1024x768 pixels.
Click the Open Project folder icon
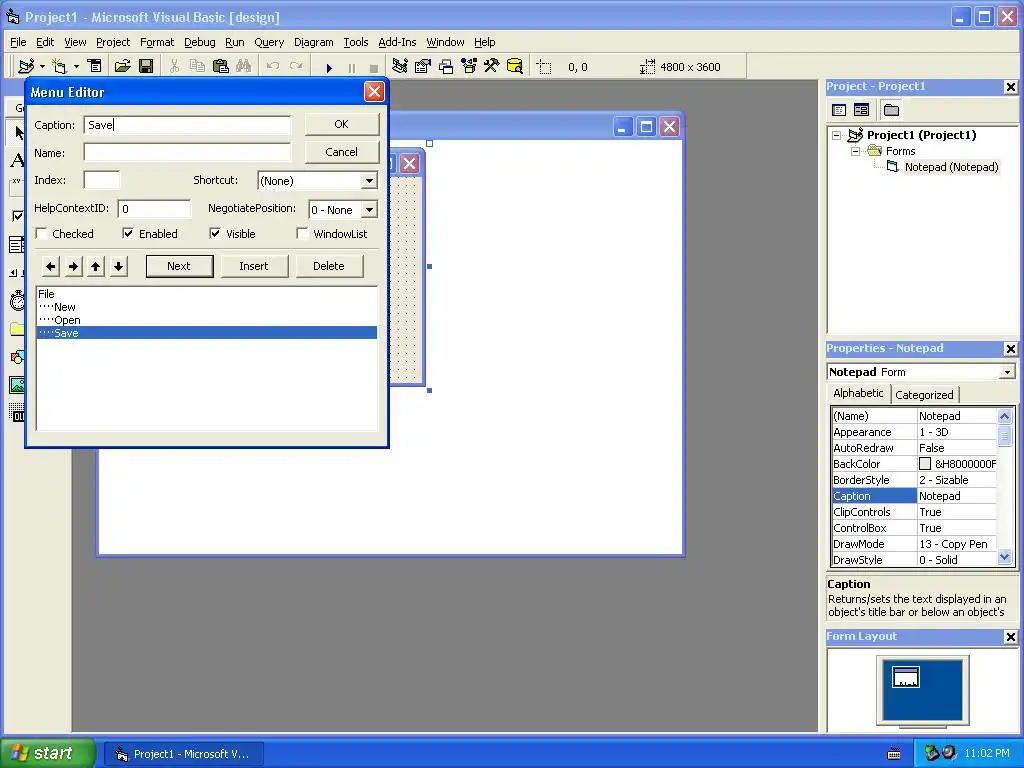click(122, 66)
